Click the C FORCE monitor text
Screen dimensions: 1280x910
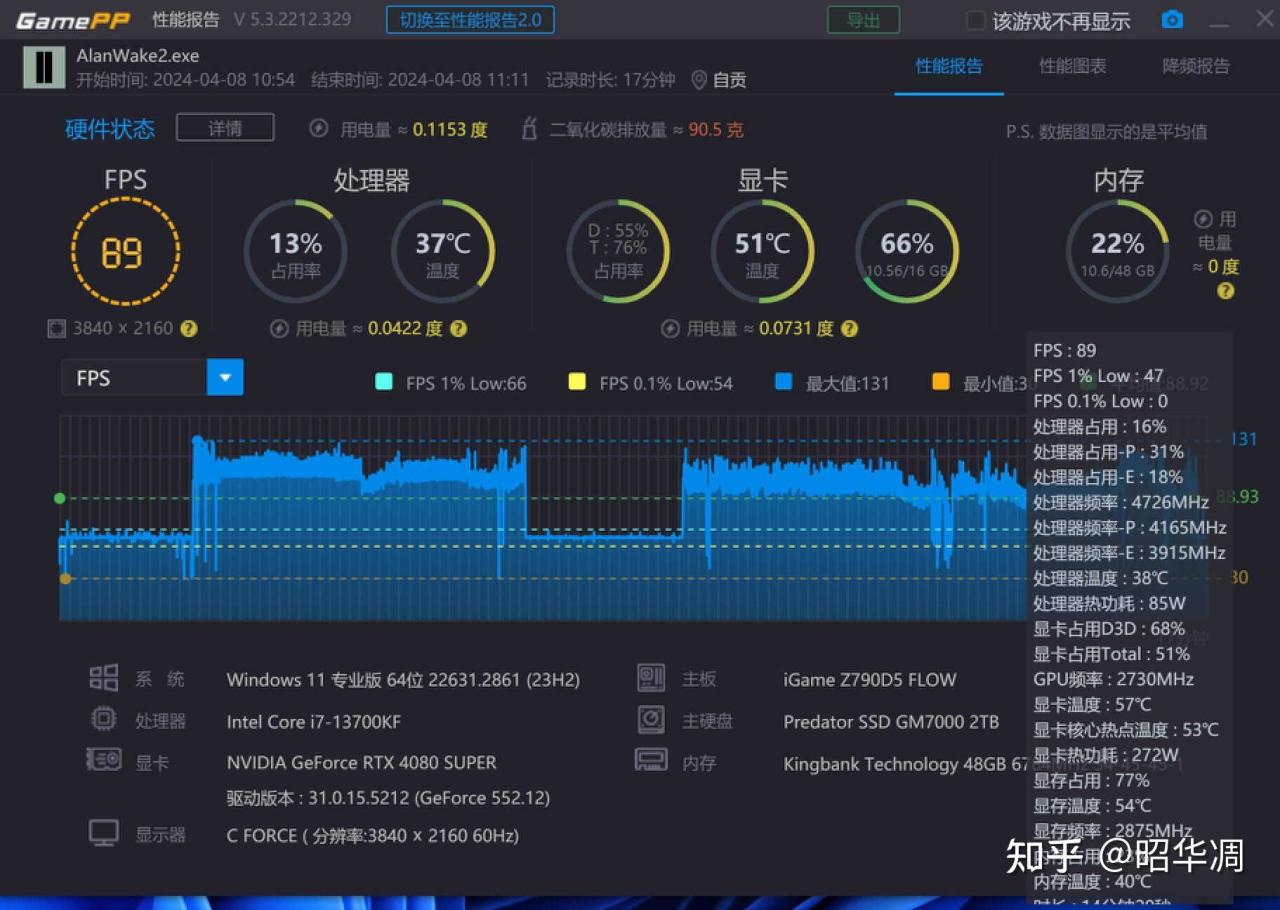point(373,835)
